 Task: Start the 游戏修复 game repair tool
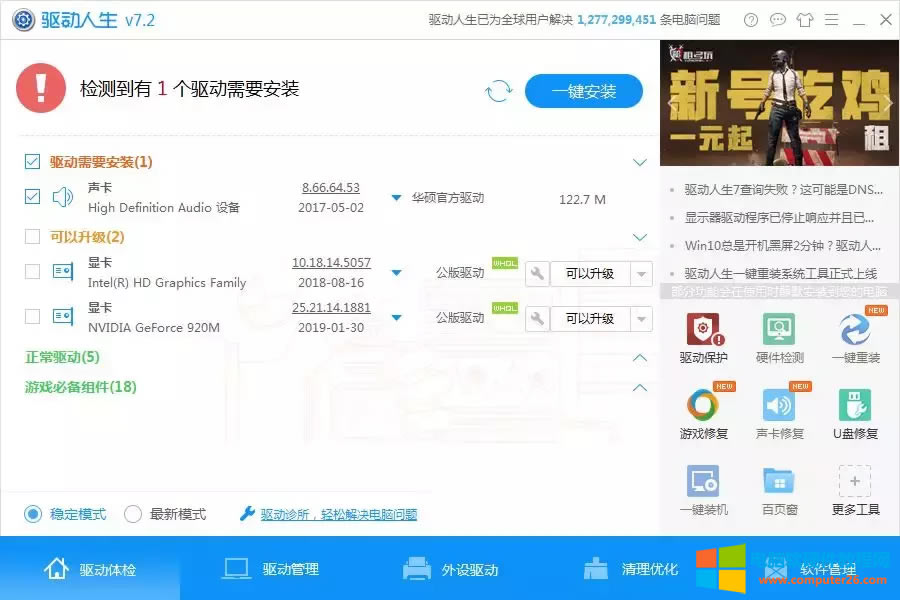coord(703,410)
